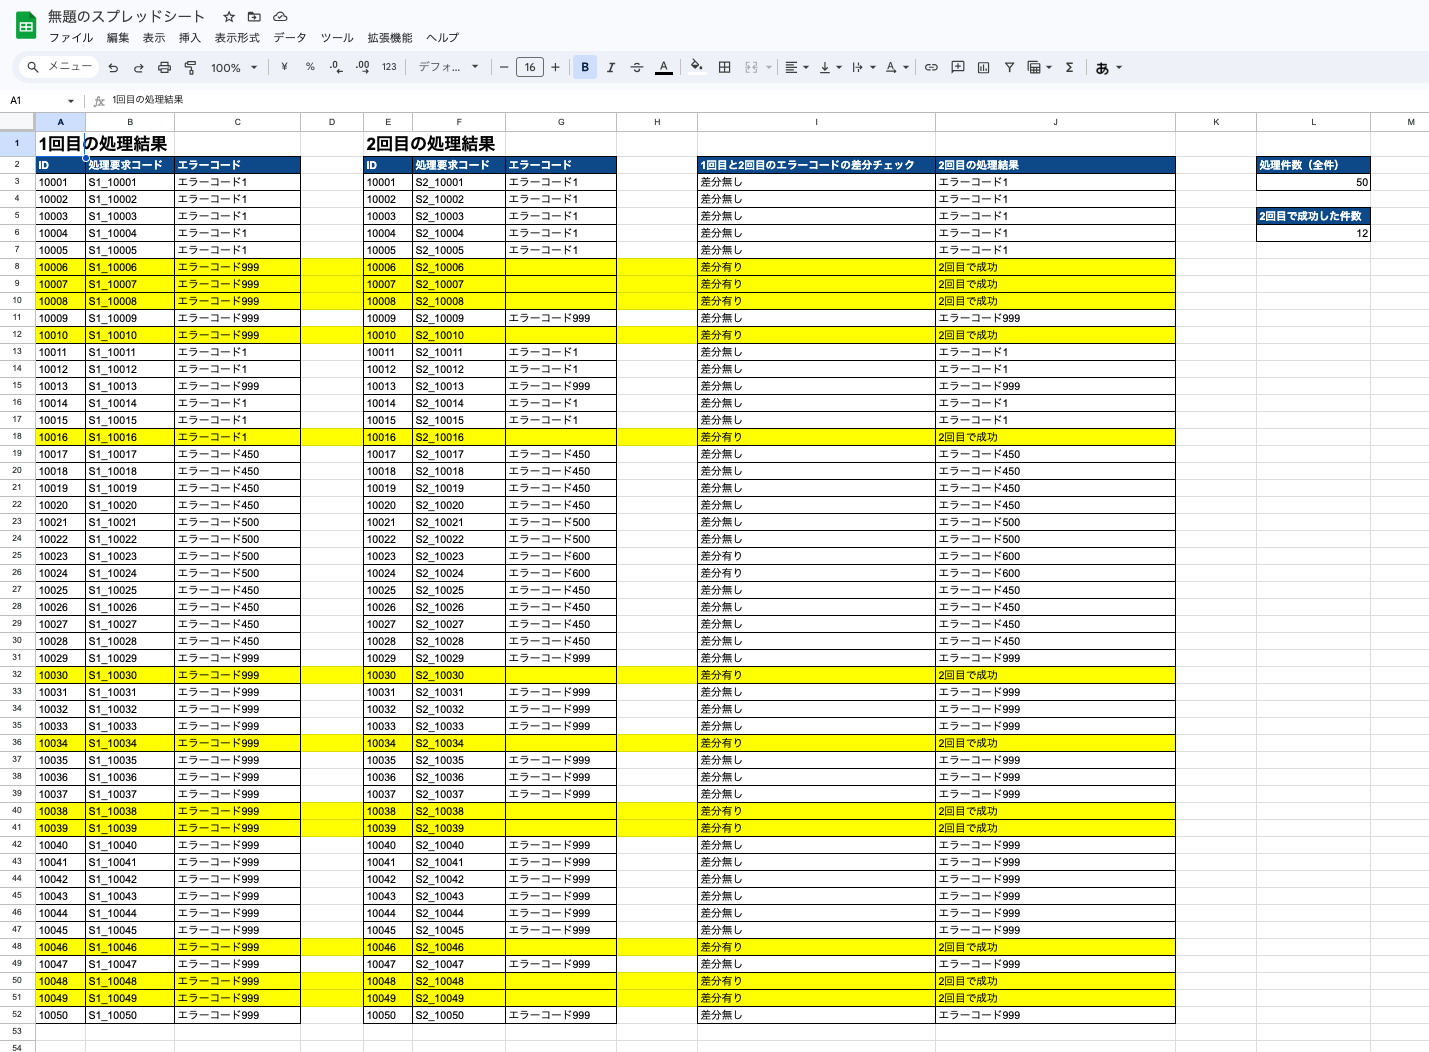Open the ヘルプ menu

point(443,38)
